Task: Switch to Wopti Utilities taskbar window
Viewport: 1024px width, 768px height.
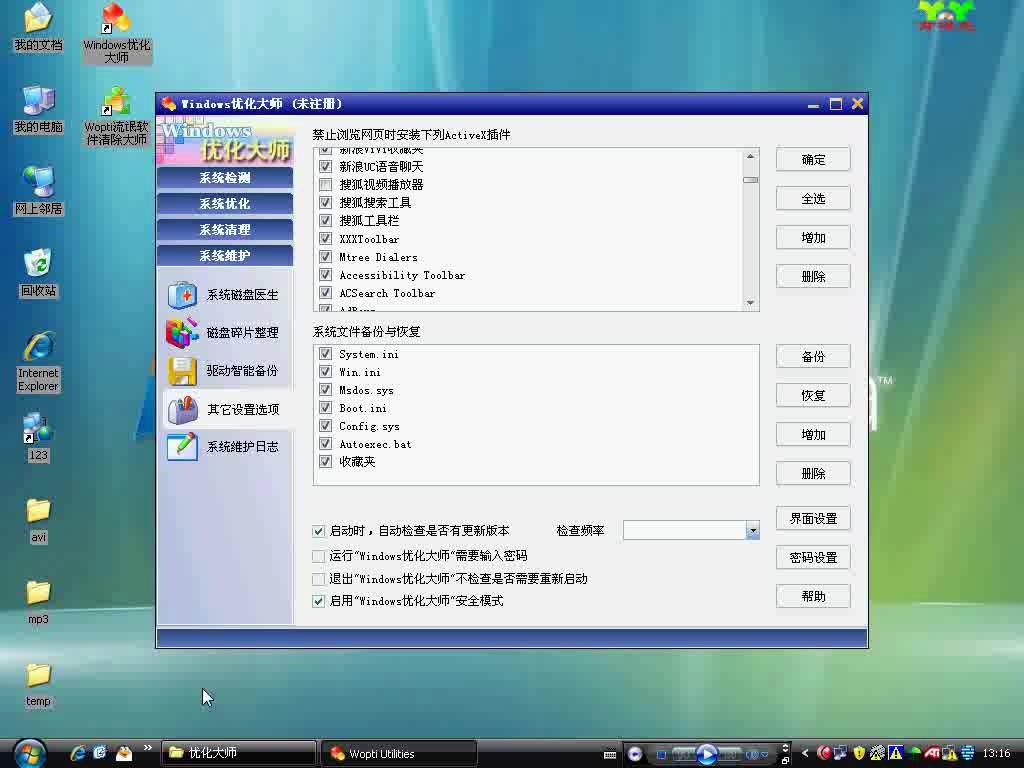Action: point(399,753)
